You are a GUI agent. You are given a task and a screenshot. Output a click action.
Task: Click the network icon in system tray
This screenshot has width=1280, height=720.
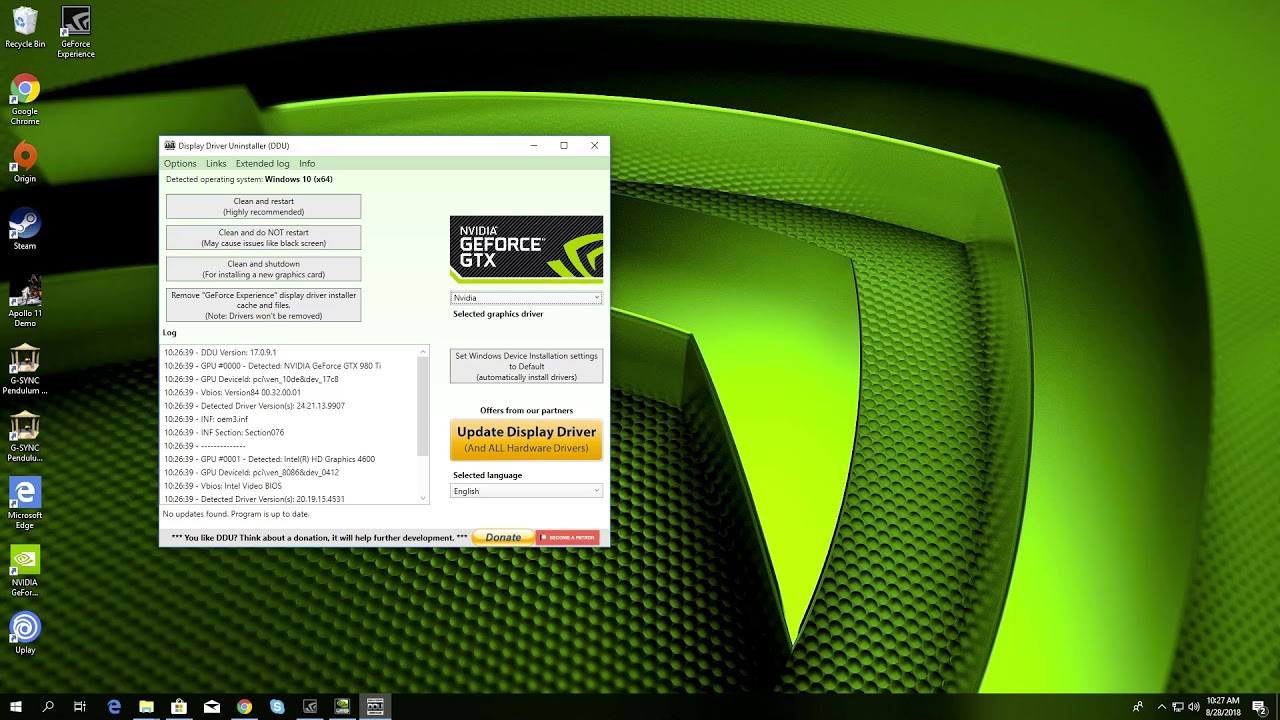point(1178,707)
